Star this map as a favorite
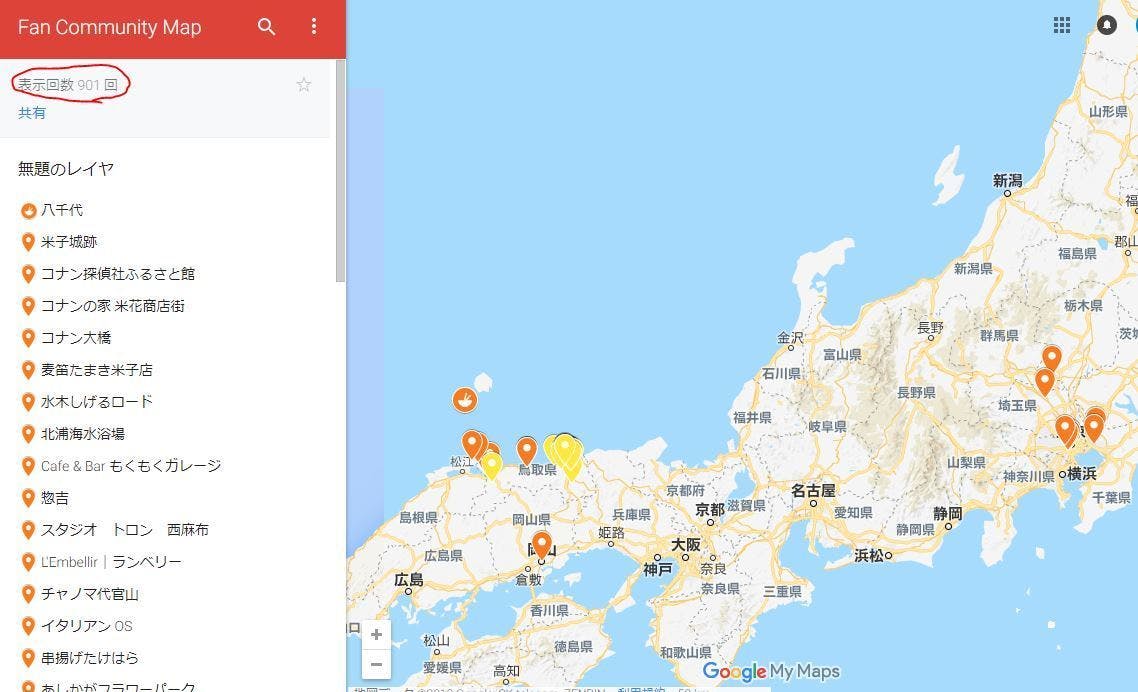 [303, 85]
